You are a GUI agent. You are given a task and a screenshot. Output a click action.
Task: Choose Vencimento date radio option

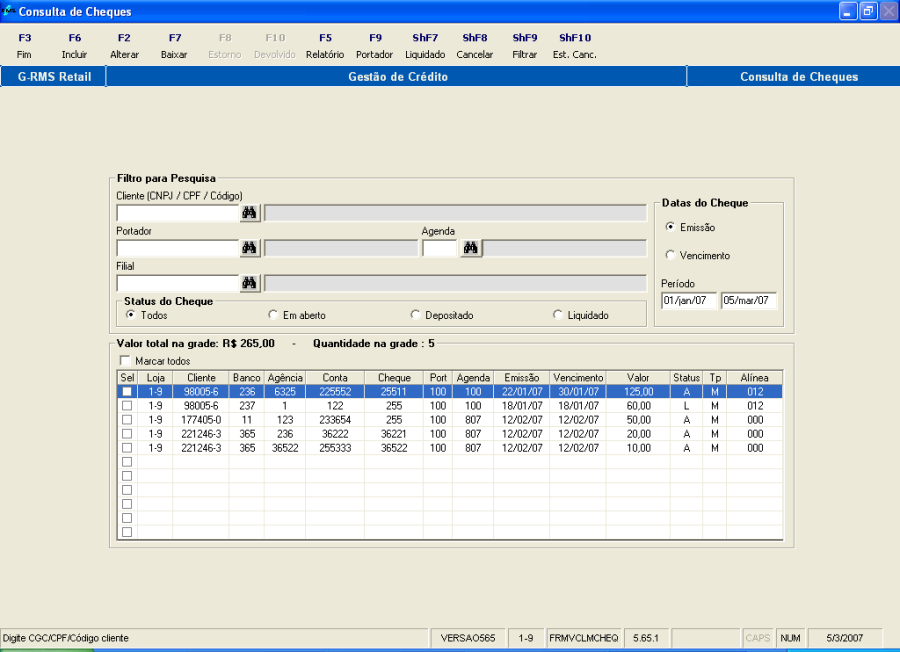[x=670, y=255]
